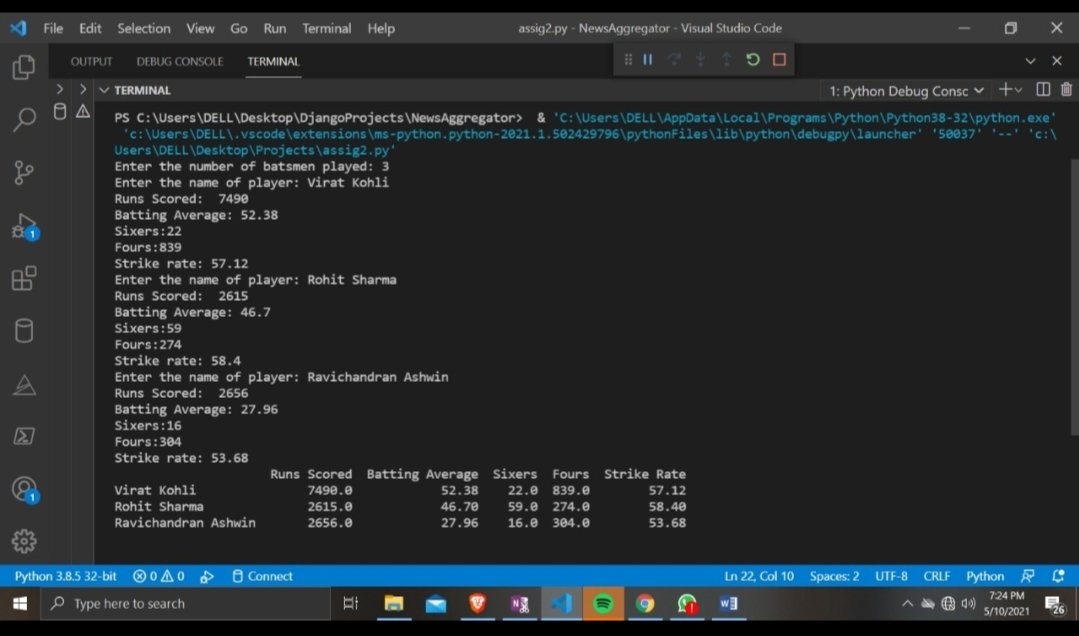Open Google Chrome from the taskbar
Screen dimensions: 1079x636
pyautogui.click(x=645, y=604)
